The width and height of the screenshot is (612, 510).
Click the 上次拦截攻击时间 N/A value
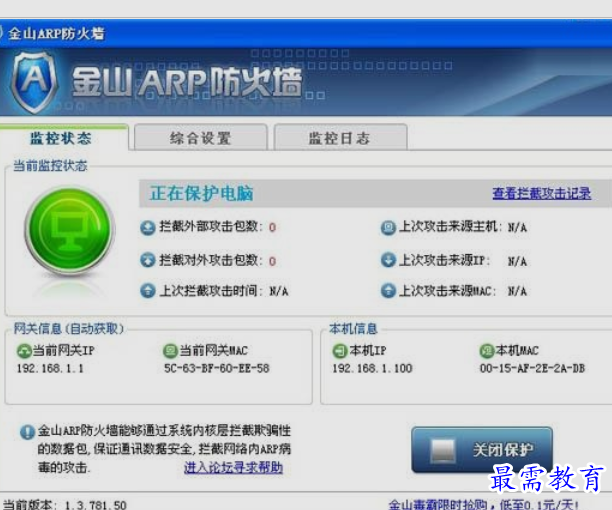(279, 291)
